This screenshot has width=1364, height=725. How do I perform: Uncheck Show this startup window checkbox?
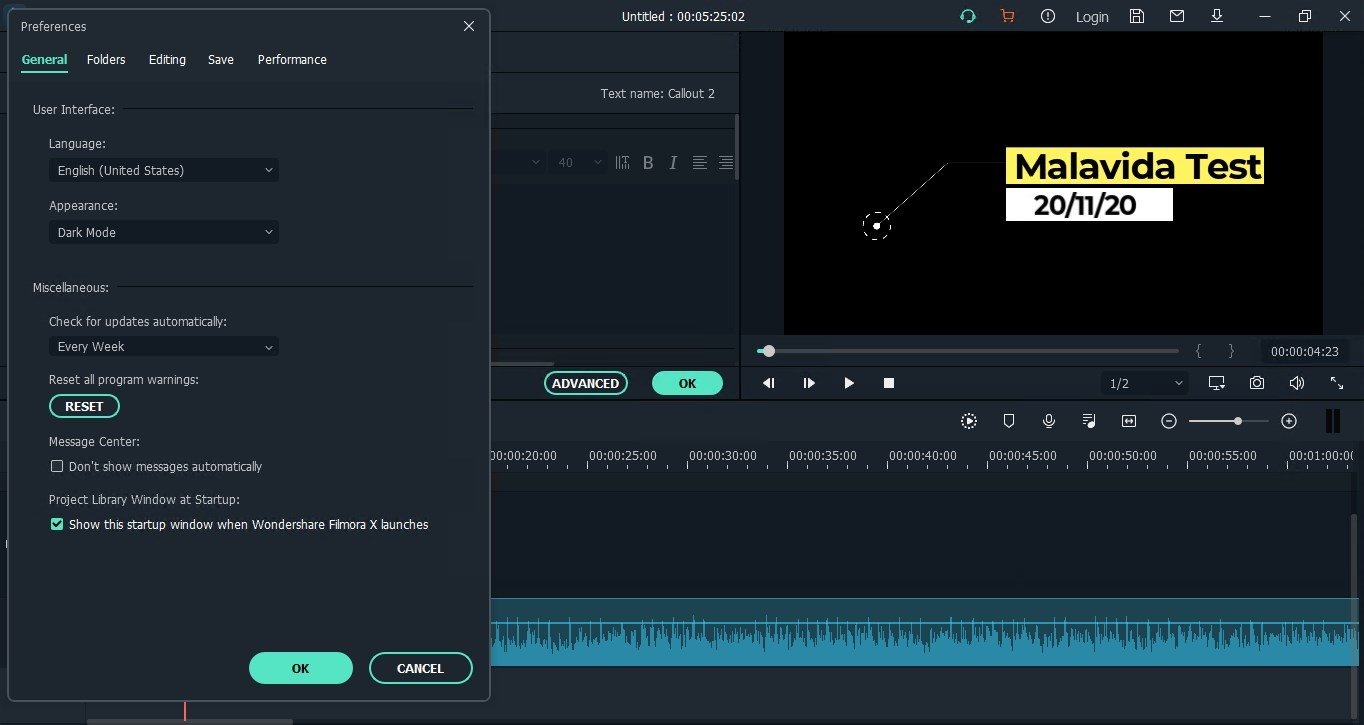[57, 524]
